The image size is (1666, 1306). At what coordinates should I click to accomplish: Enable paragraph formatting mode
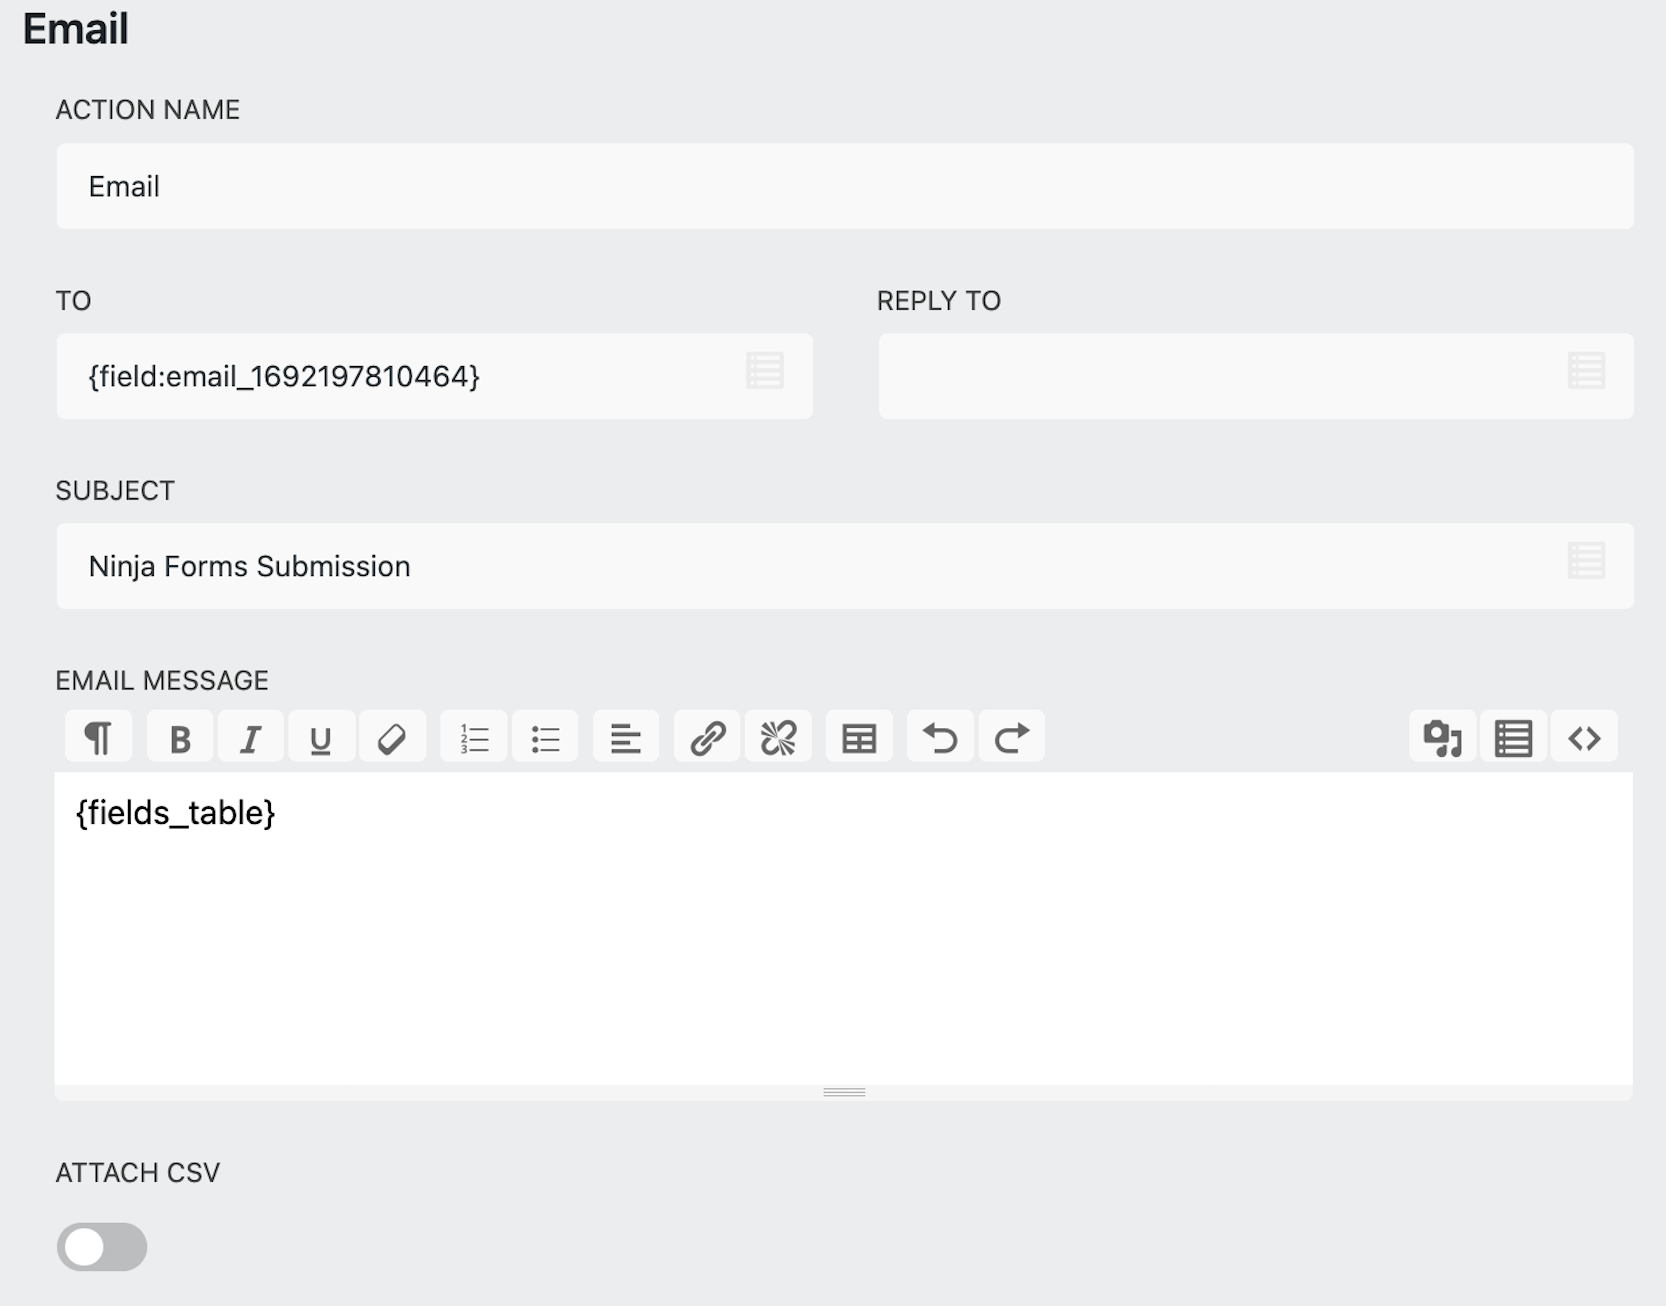click(98, 737)
